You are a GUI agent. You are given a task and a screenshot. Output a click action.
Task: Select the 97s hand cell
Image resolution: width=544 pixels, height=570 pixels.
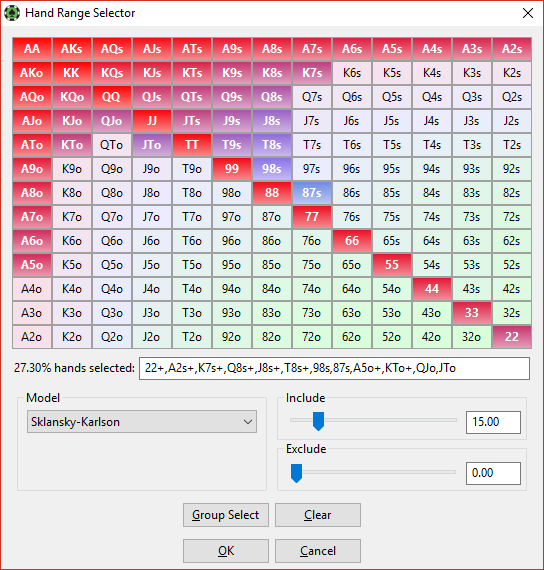(312, 169)
